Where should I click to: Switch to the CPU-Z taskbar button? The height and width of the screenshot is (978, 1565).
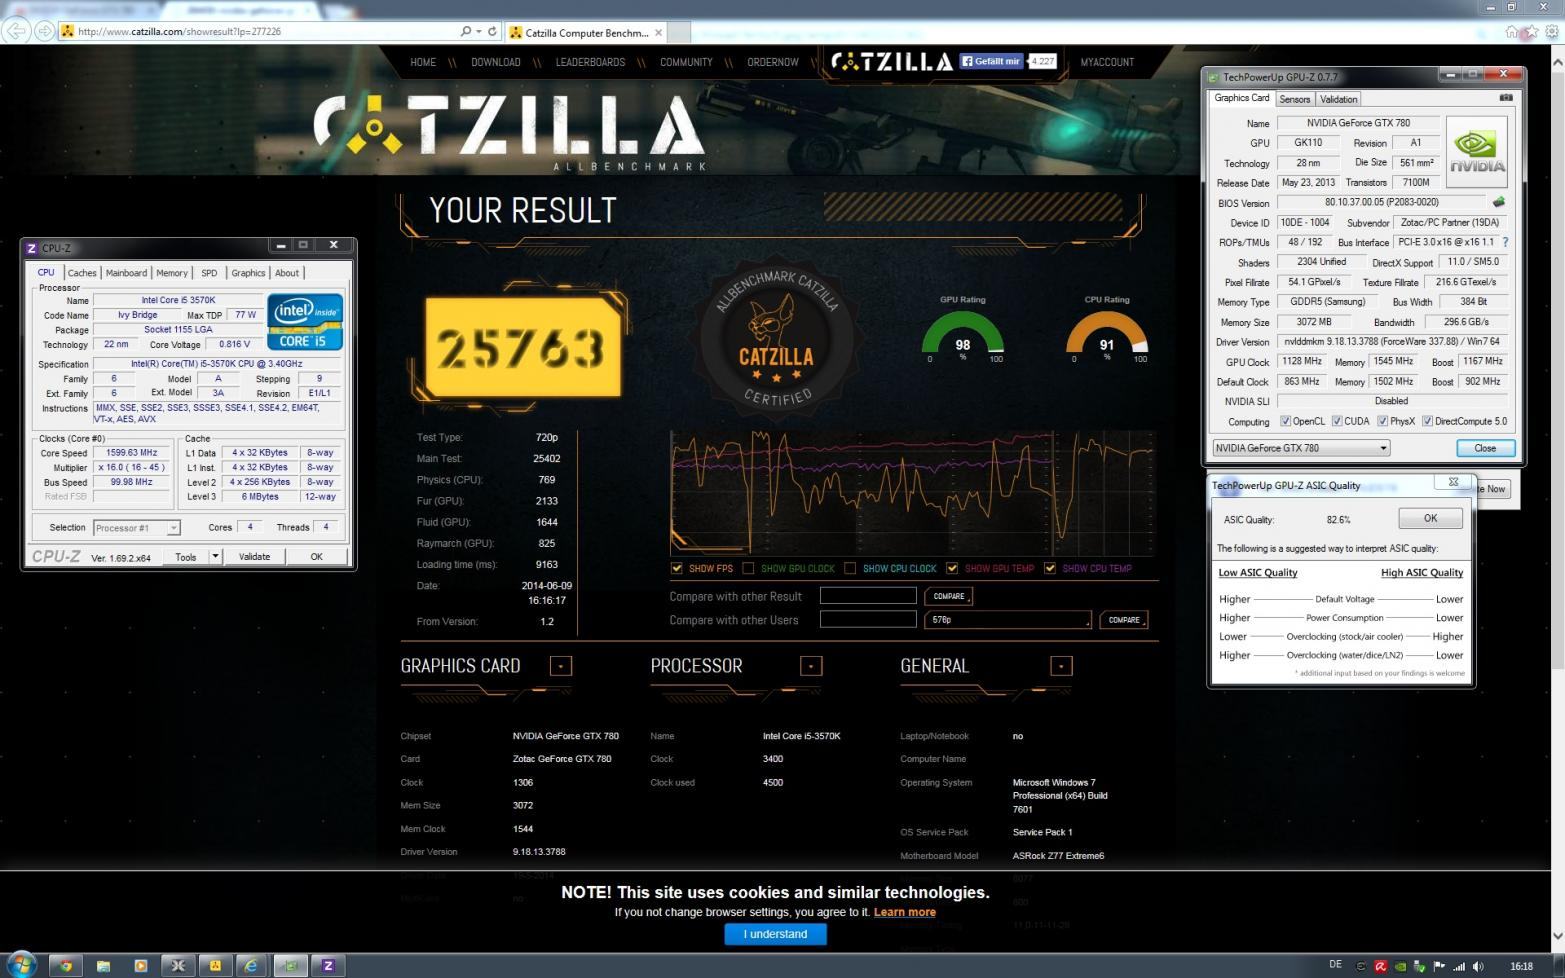[328, 965]
